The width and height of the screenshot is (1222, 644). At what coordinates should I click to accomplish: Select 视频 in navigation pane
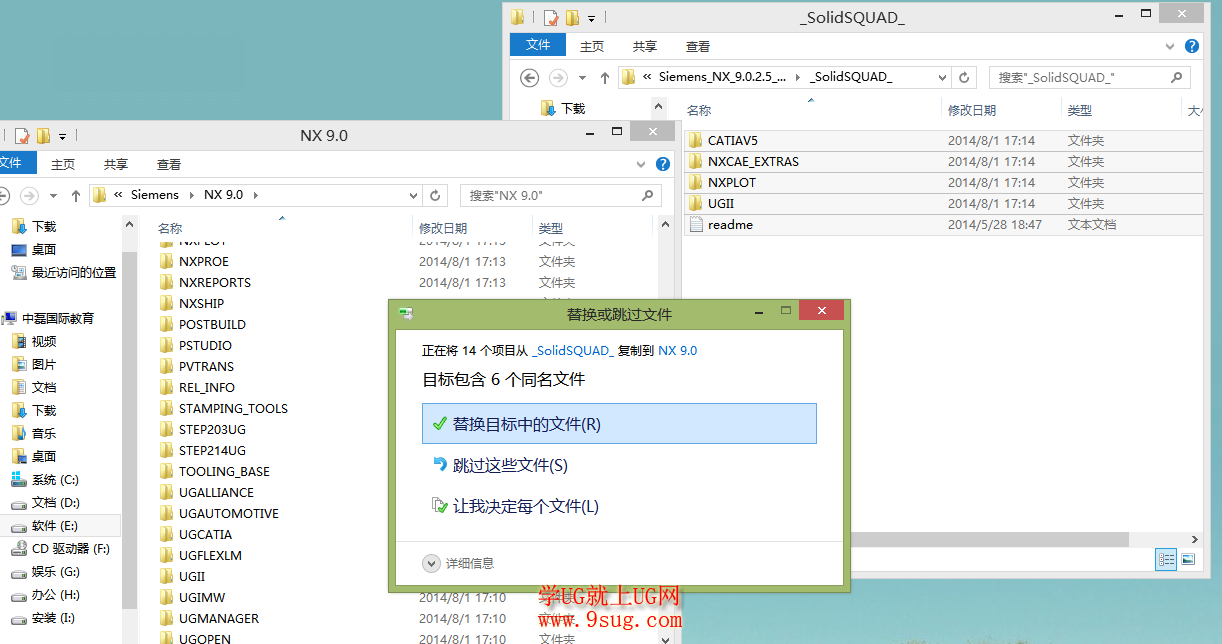coord(44,342)
